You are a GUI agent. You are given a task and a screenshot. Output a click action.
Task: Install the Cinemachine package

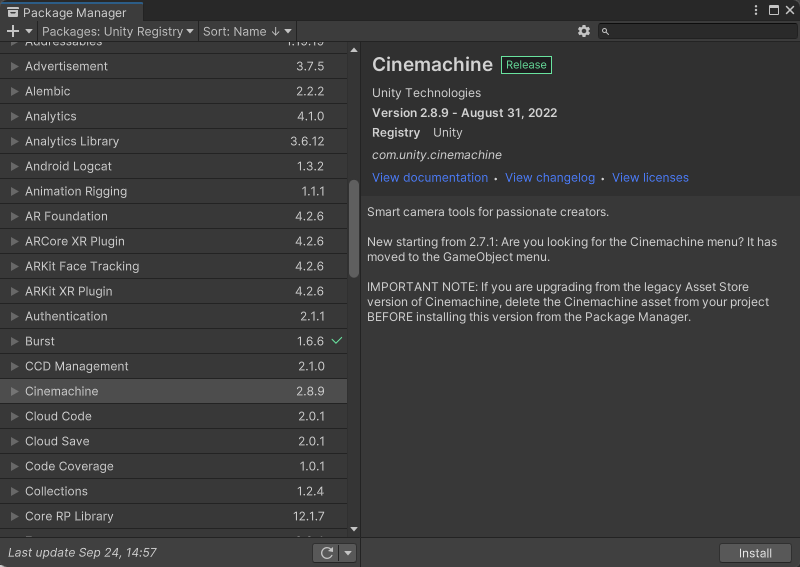click(755, 553)
